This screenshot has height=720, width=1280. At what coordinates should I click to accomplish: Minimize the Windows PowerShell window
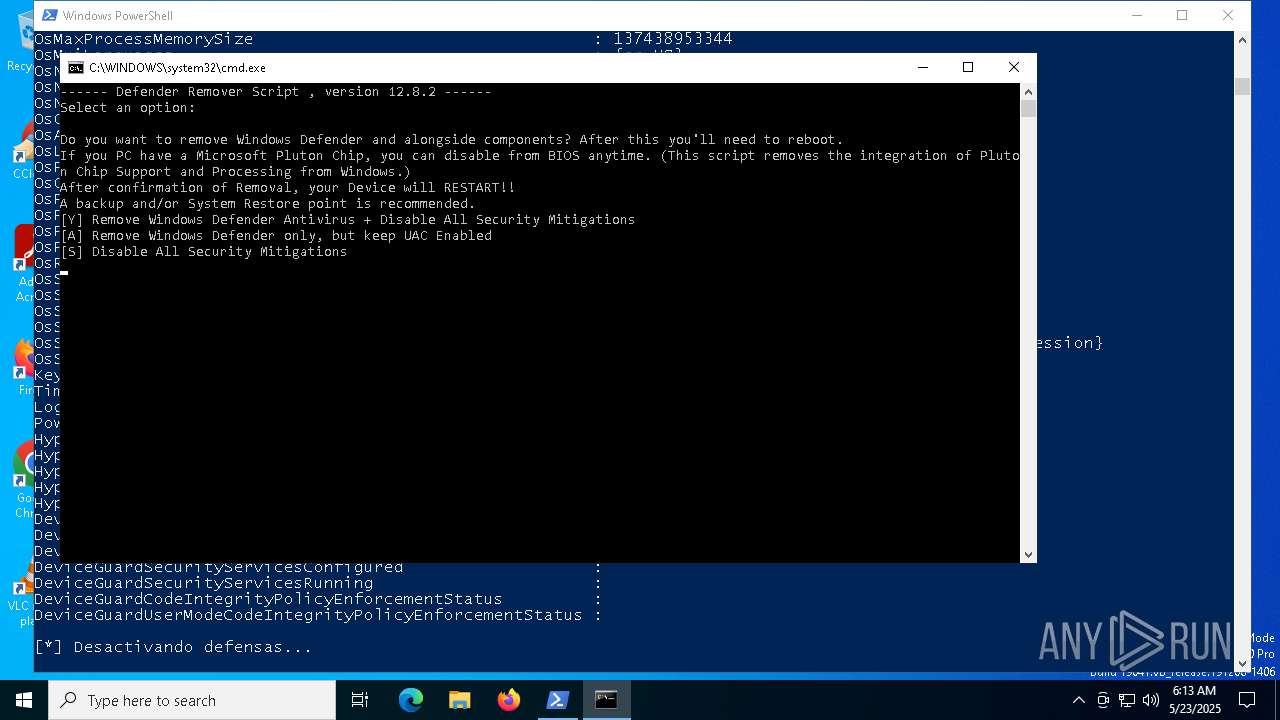[x=1136, y=16]
